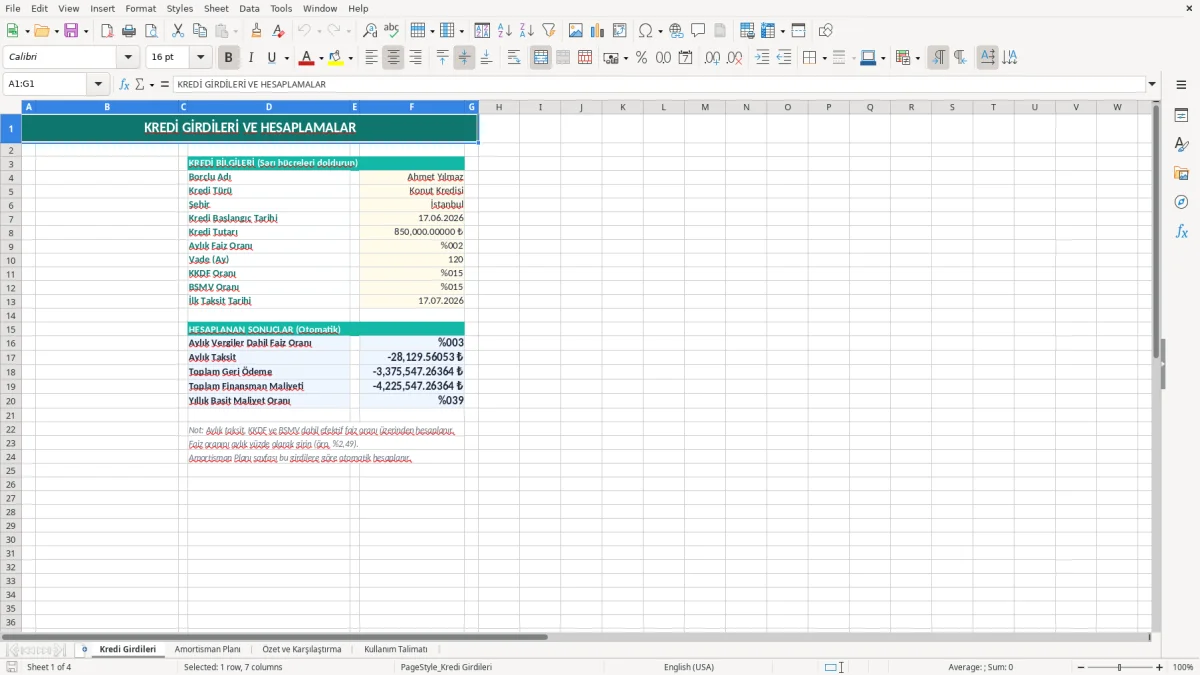This screenshot has width=1200, height=675.
Task: Toggle Underline formatting
Action: (271, 58)
